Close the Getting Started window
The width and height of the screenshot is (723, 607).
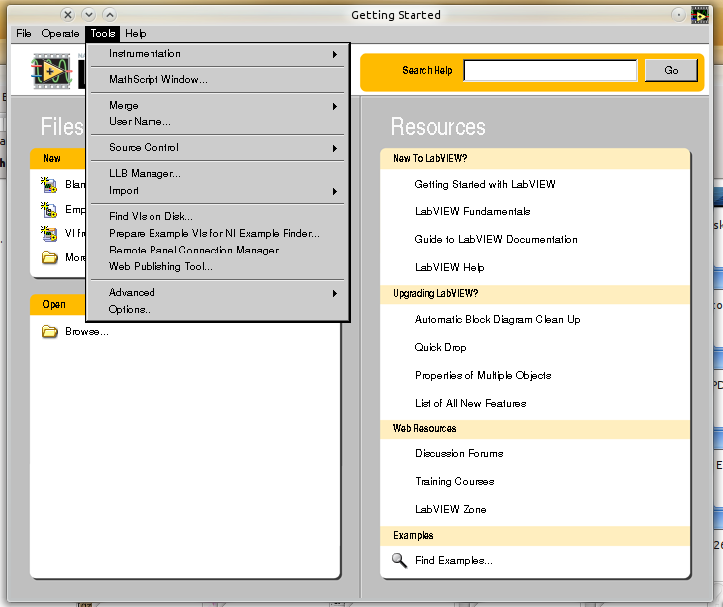67,15
